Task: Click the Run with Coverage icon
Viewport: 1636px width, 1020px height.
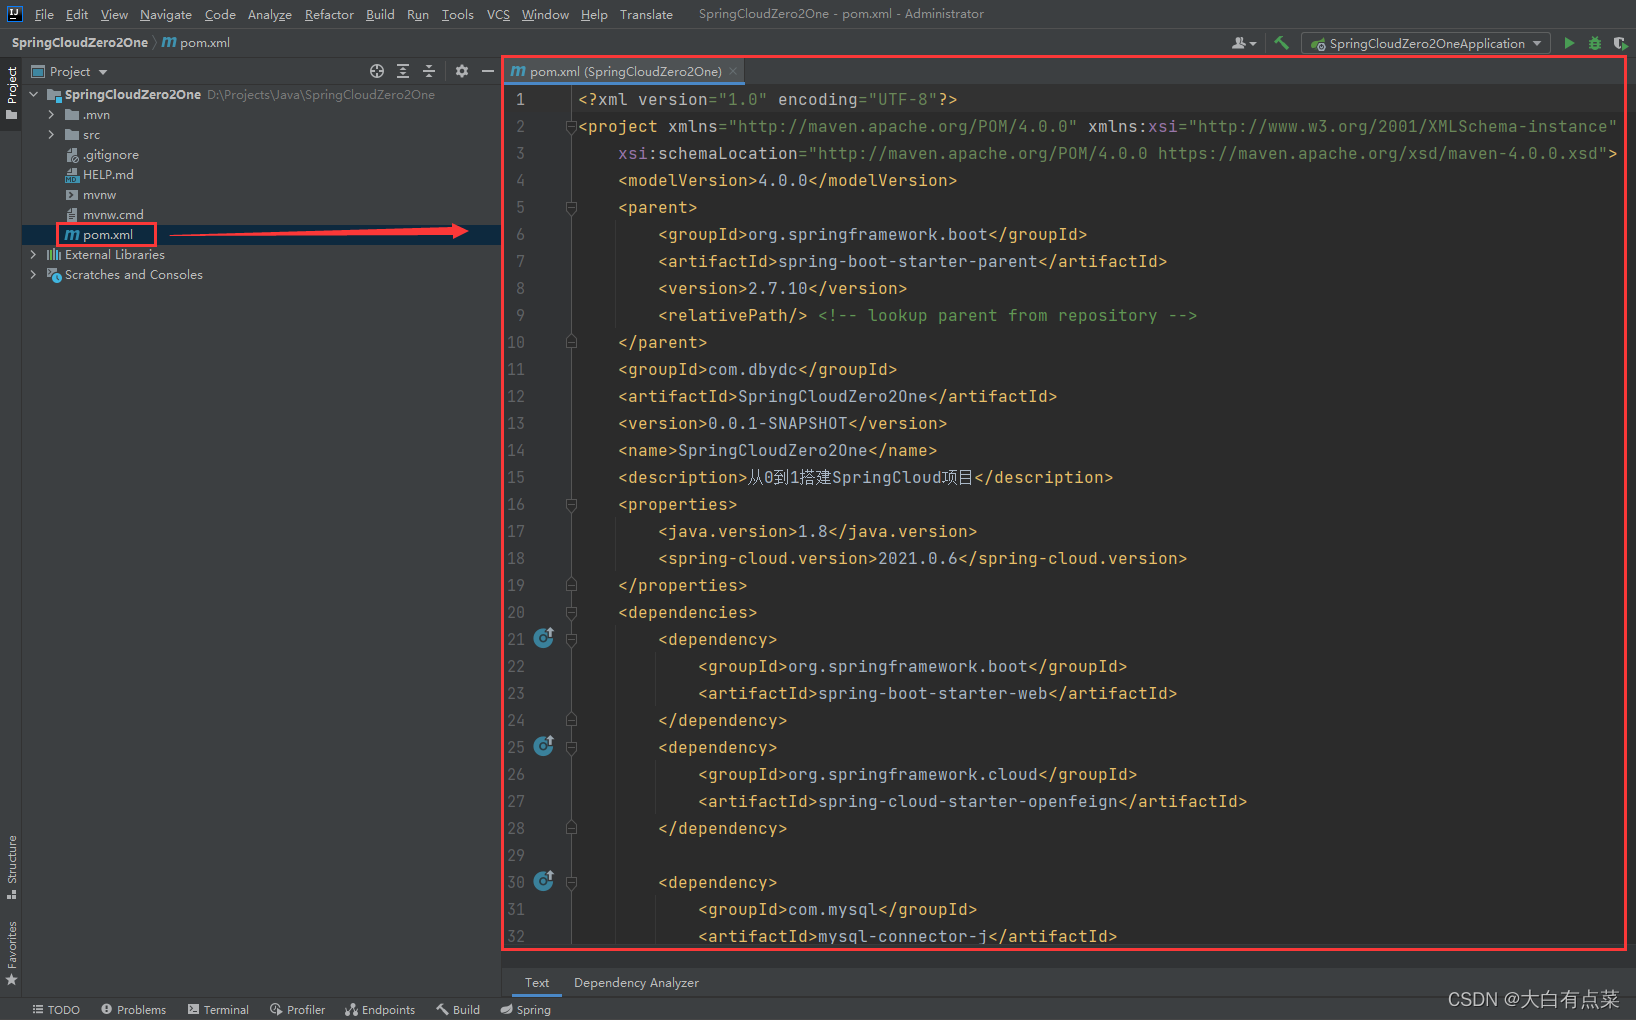Action: tap(1620, 43)
